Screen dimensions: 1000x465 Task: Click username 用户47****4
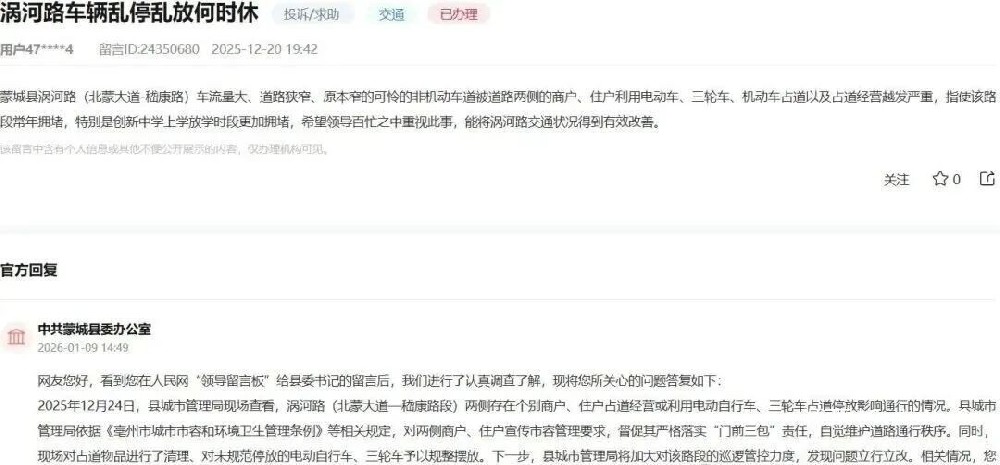36,49
